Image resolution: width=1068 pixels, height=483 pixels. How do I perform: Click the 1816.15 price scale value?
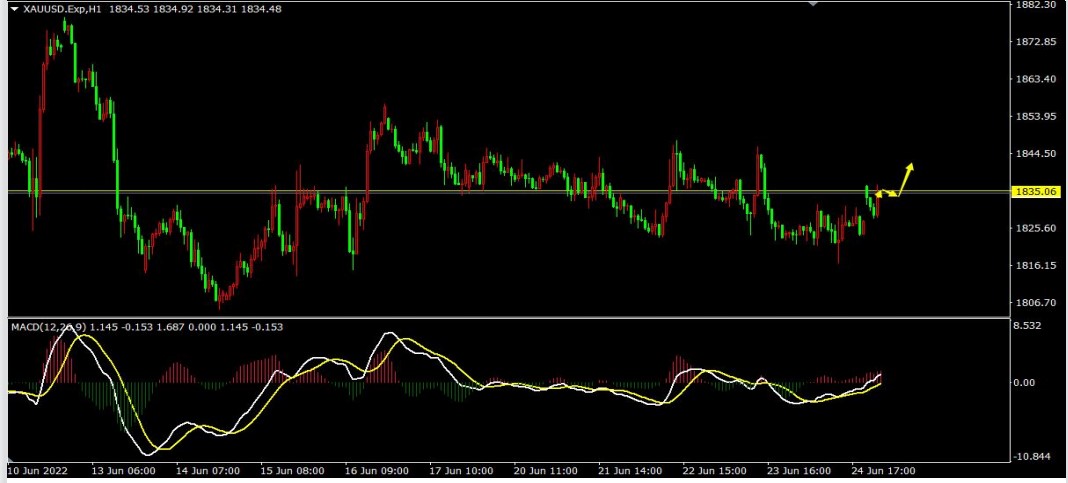pos(1035,266)
